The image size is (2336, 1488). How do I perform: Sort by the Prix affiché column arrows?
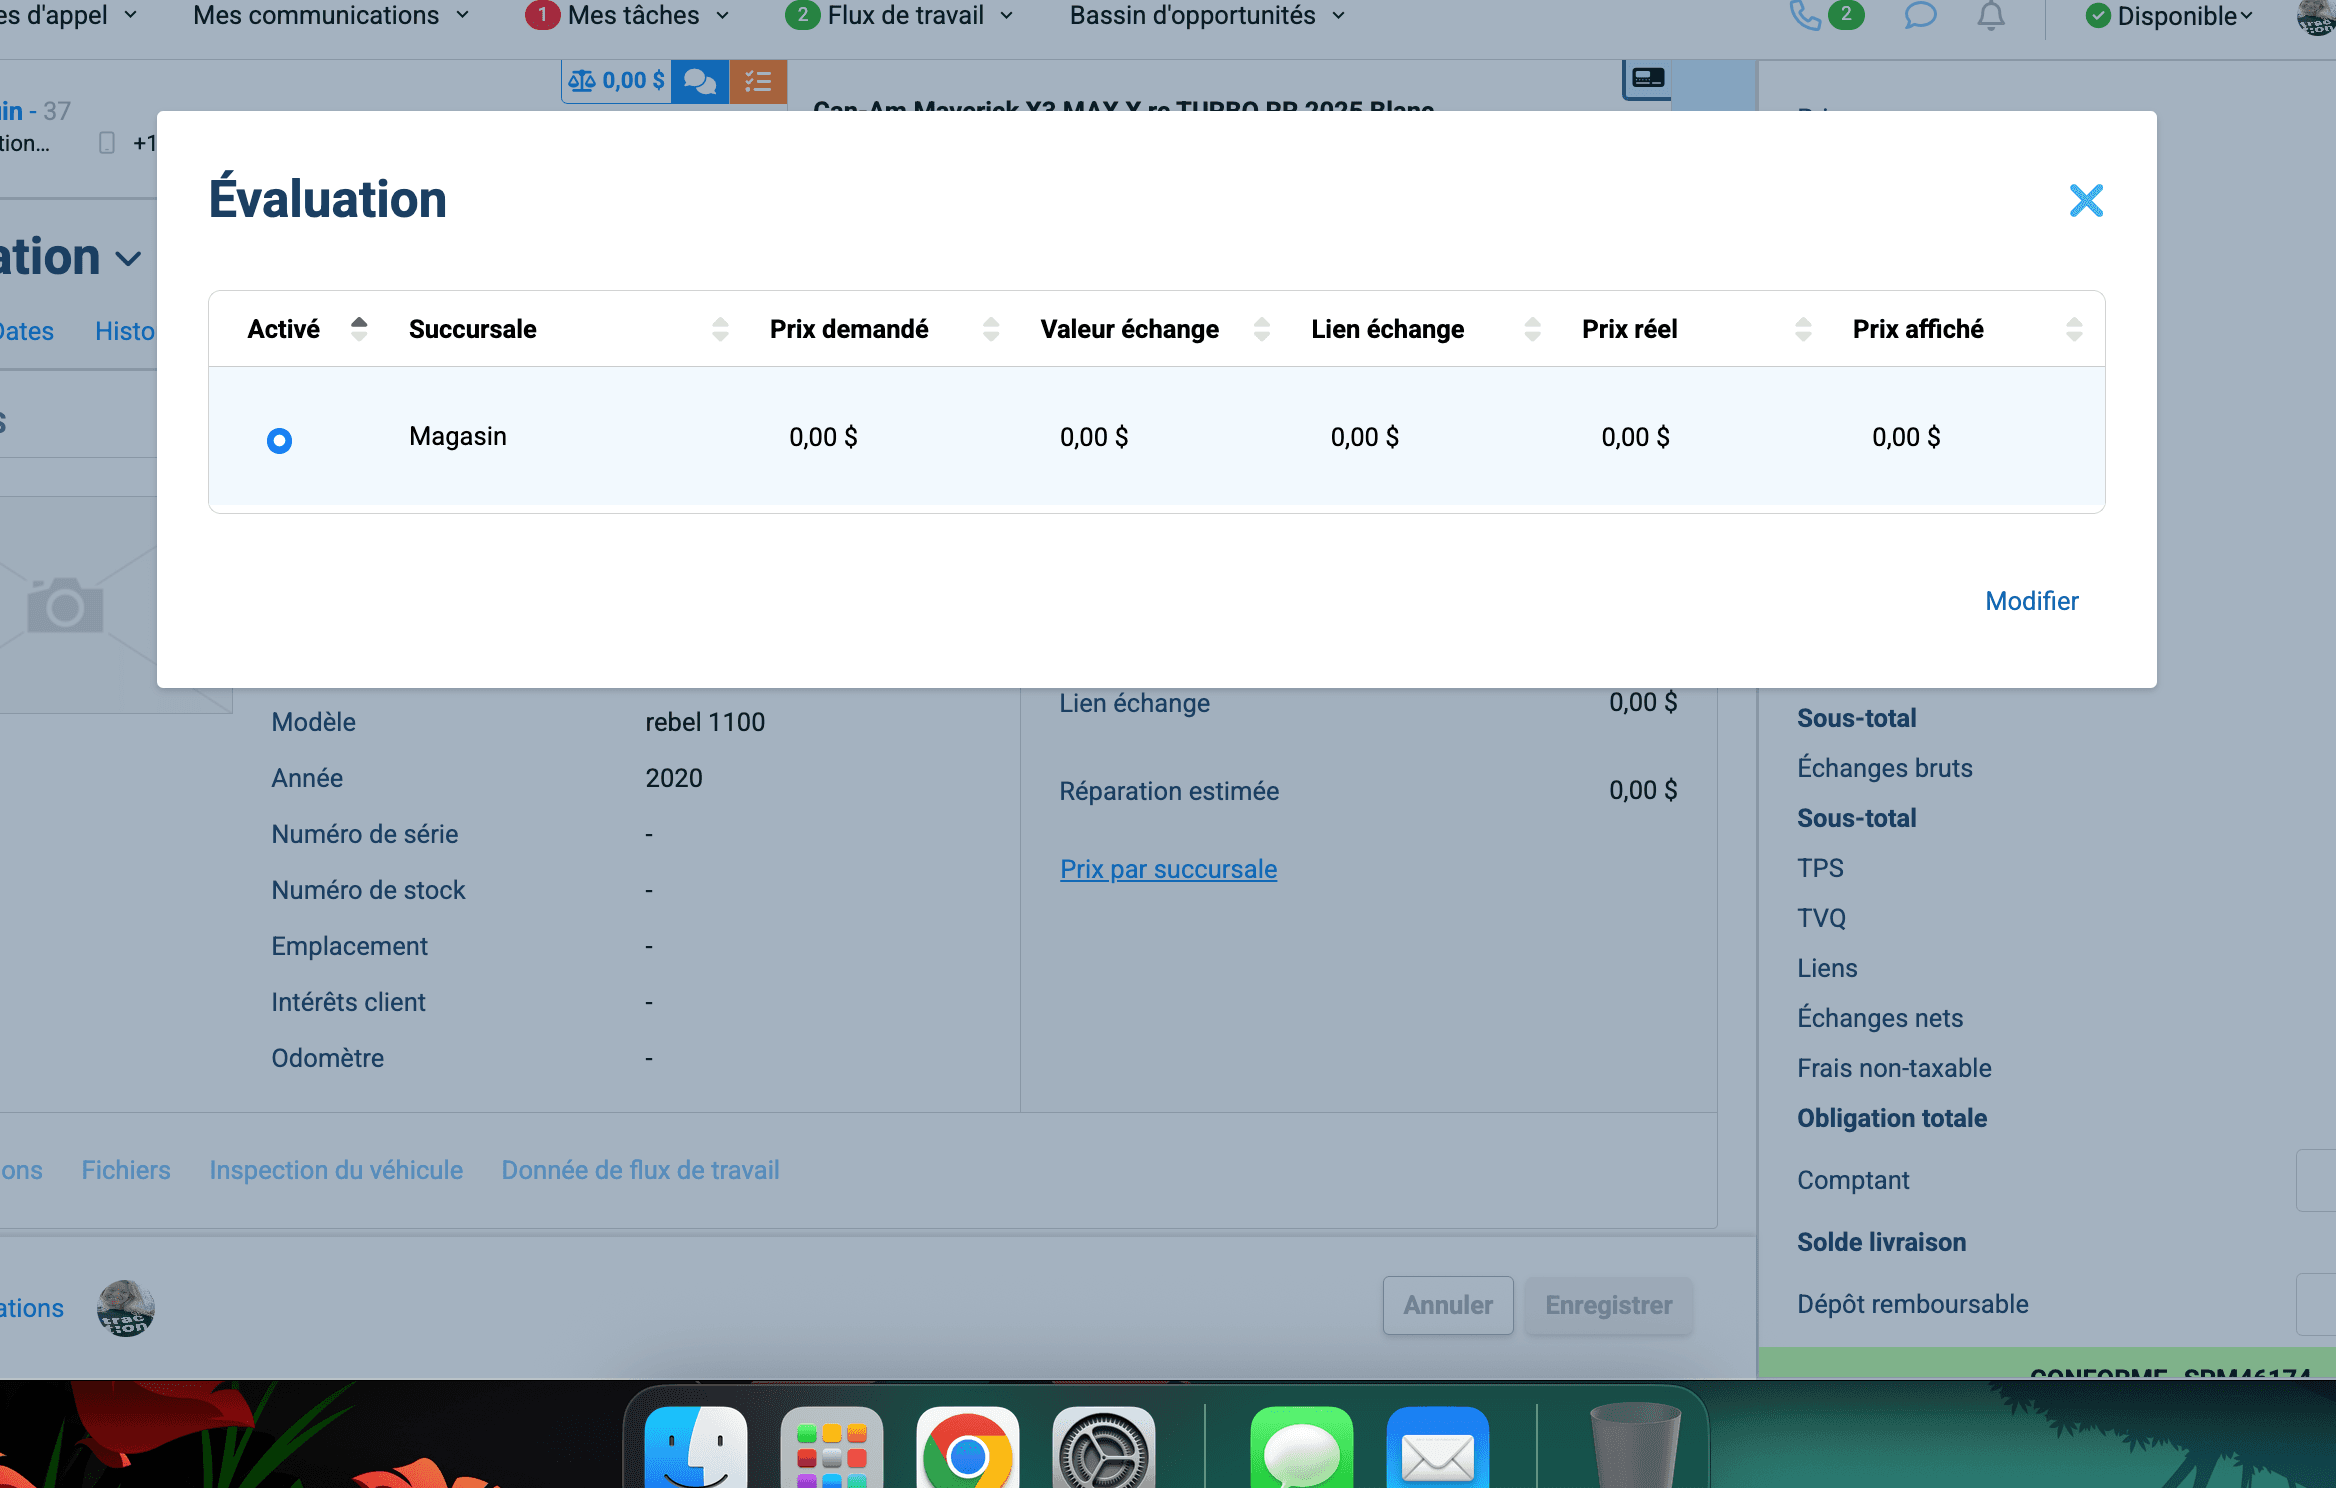[2074, 329]
